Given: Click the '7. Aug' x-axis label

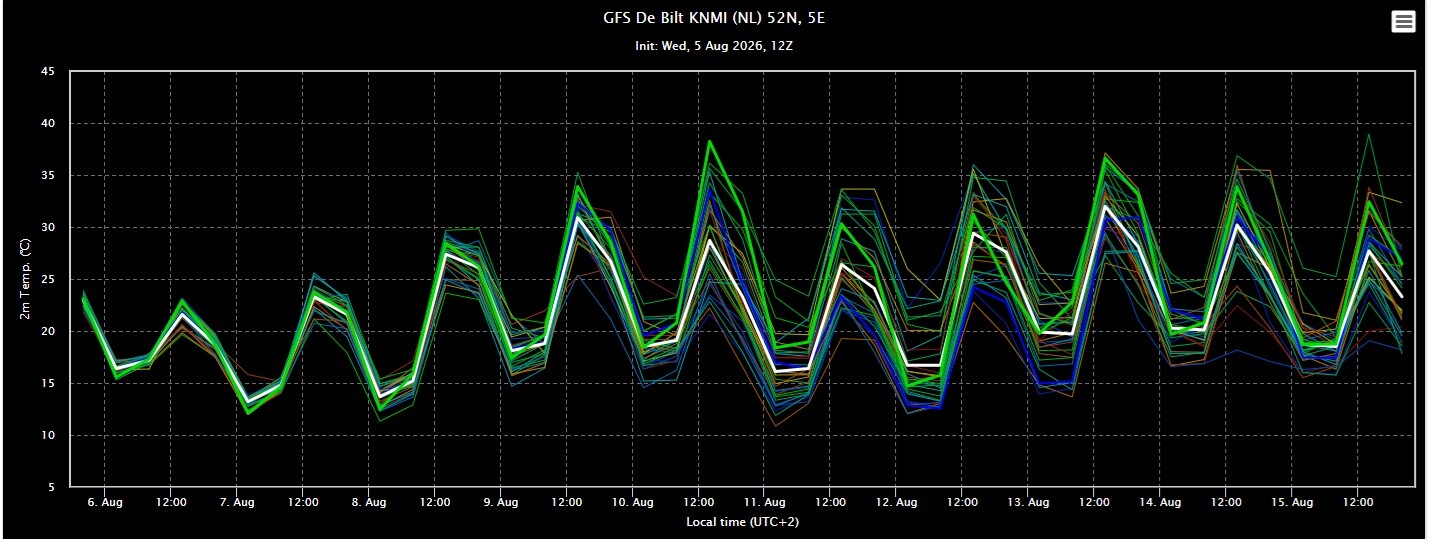Looking at the screenshot, I should (x=237, y=502).
